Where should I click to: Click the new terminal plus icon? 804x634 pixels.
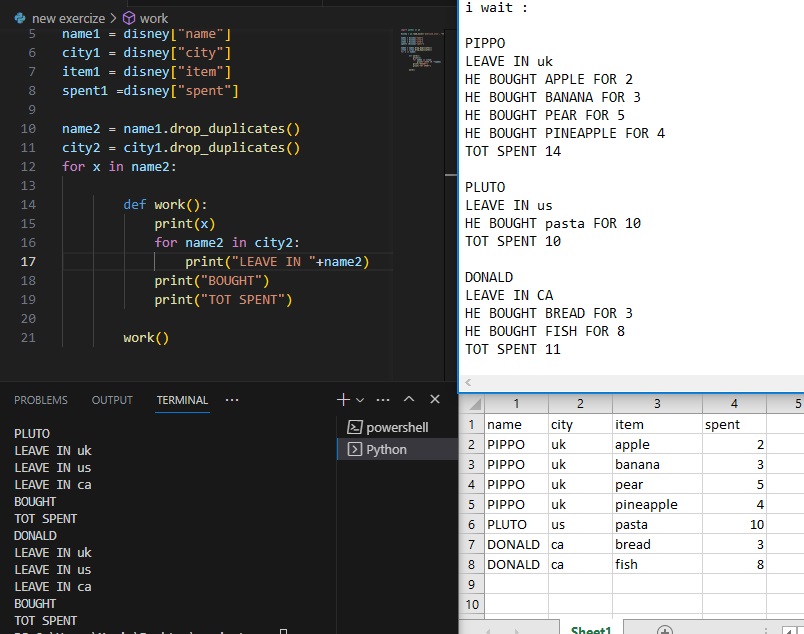click(343, 400)
